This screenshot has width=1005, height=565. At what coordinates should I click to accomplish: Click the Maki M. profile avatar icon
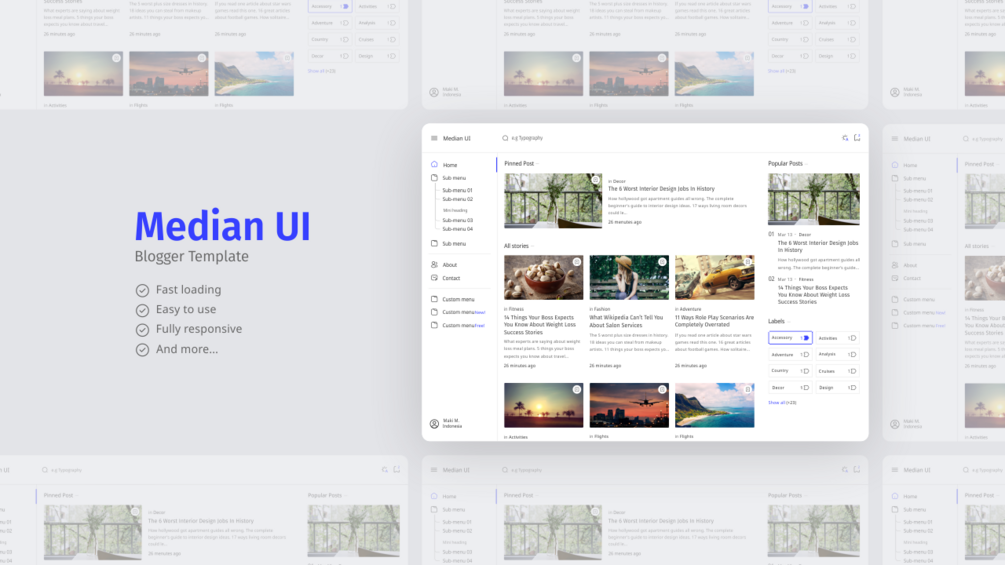point(435,424)
